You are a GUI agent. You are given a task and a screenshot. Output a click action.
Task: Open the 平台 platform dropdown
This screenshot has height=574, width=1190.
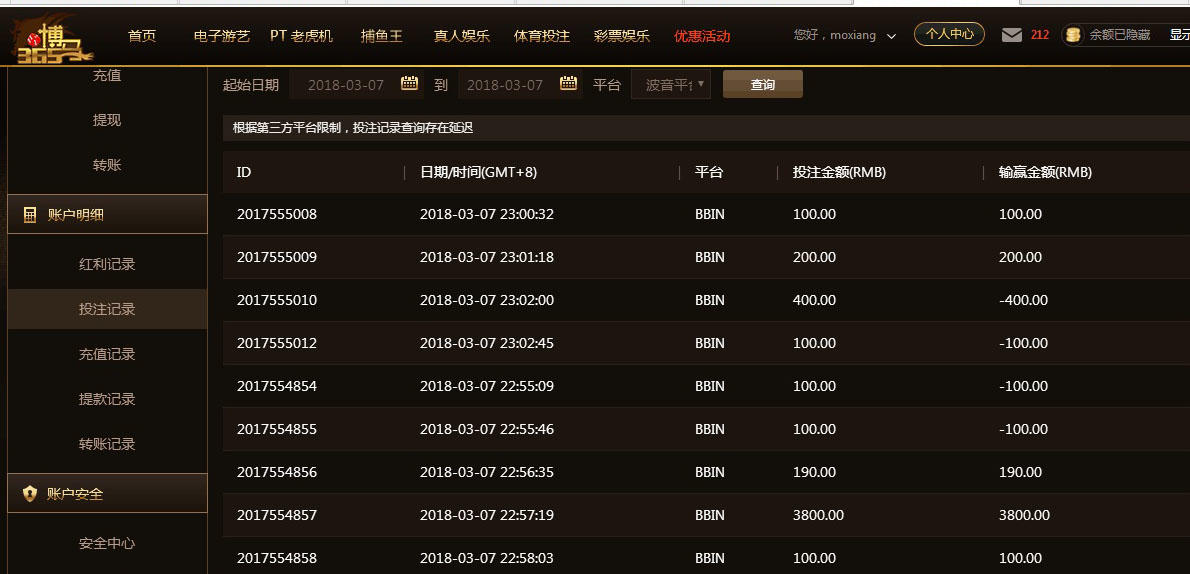tap(671, 84)
